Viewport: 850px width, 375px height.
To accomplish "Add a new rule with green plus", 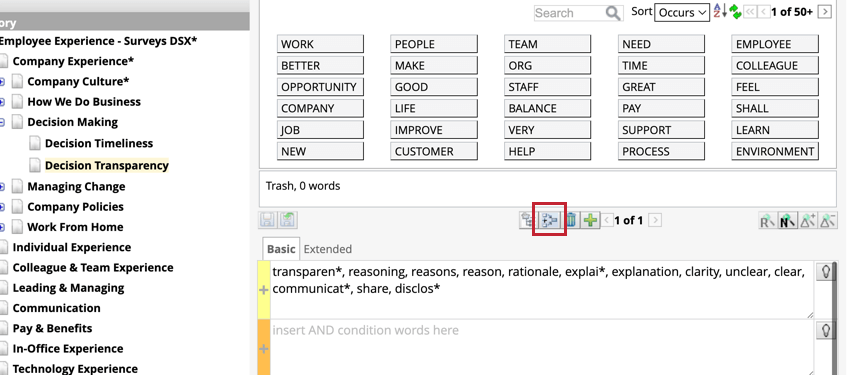I will tap(590, 220).
